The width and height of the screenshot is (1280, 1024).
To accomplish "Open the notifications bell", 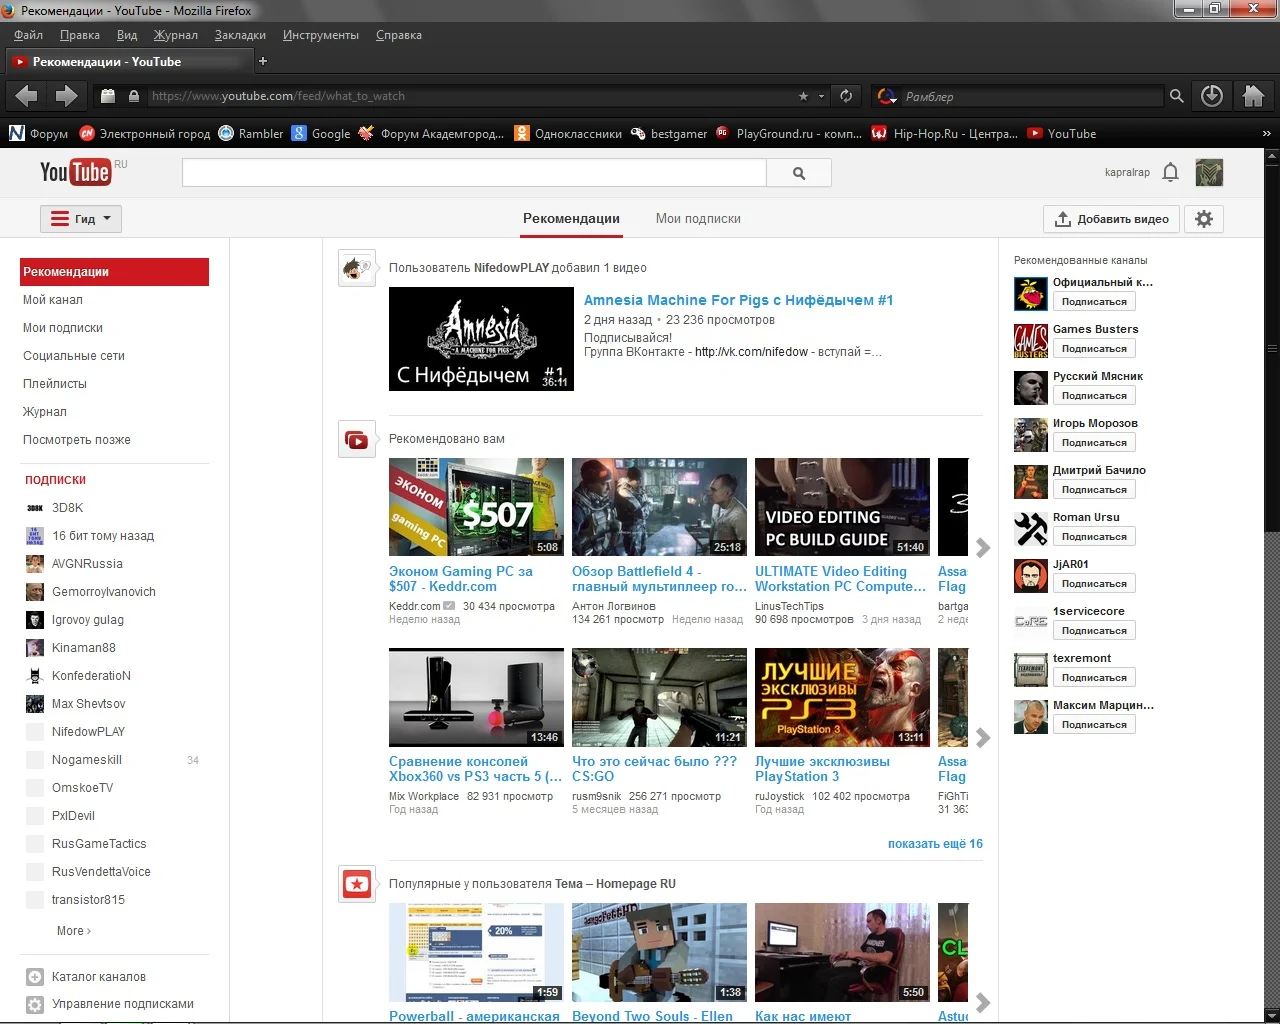I will pyautogui.click(x=1171, y=172).
